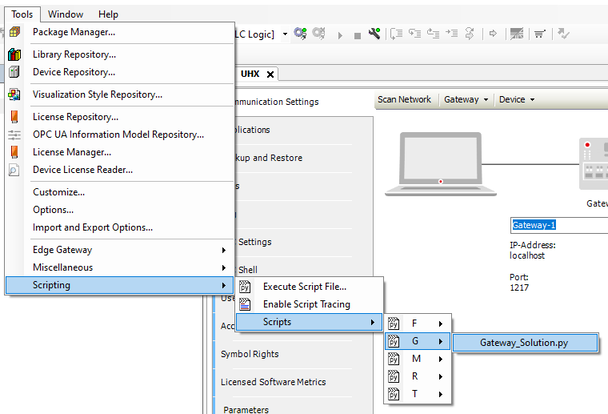Click the Execute Script File icon
Screen dimensions: 608x414
coord(245,287)
